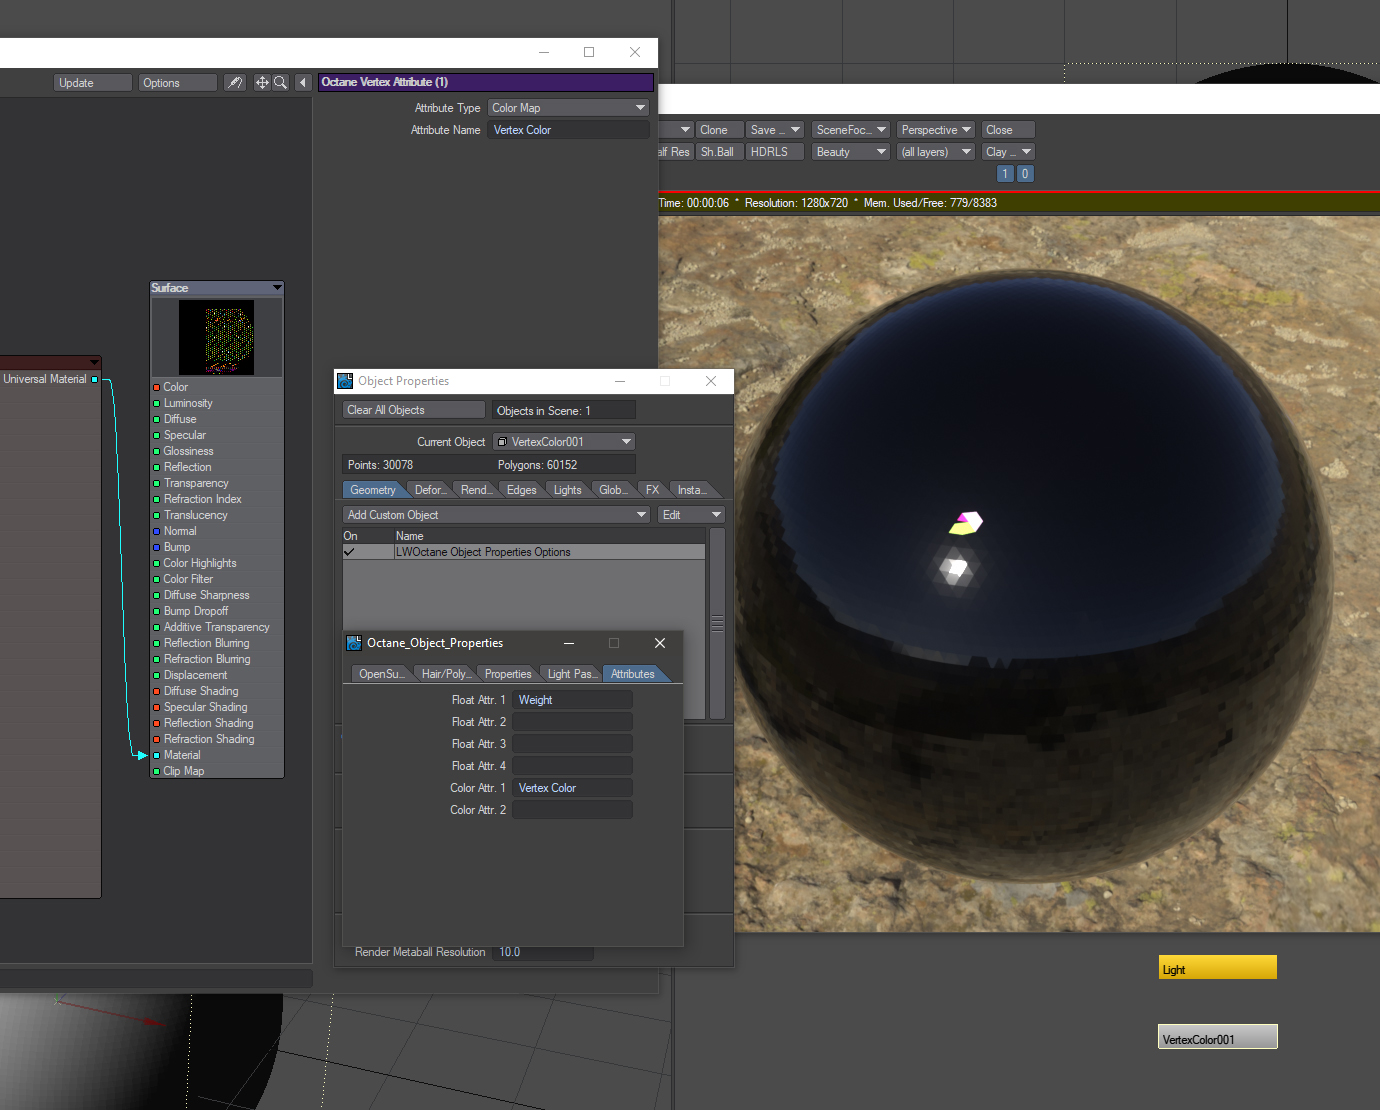
Task: Collapse the Universal Material node with its arrow
Action: point(94,363)
